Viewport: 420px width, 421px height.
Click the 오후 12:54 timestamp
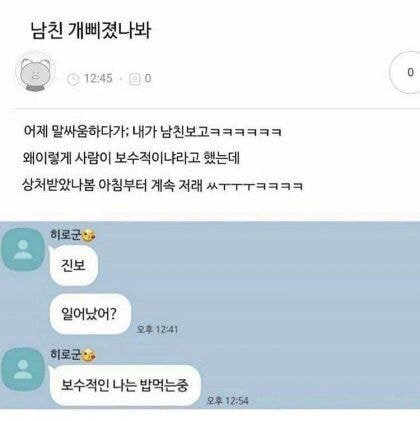pyautogui.click(x=227, y=400)
